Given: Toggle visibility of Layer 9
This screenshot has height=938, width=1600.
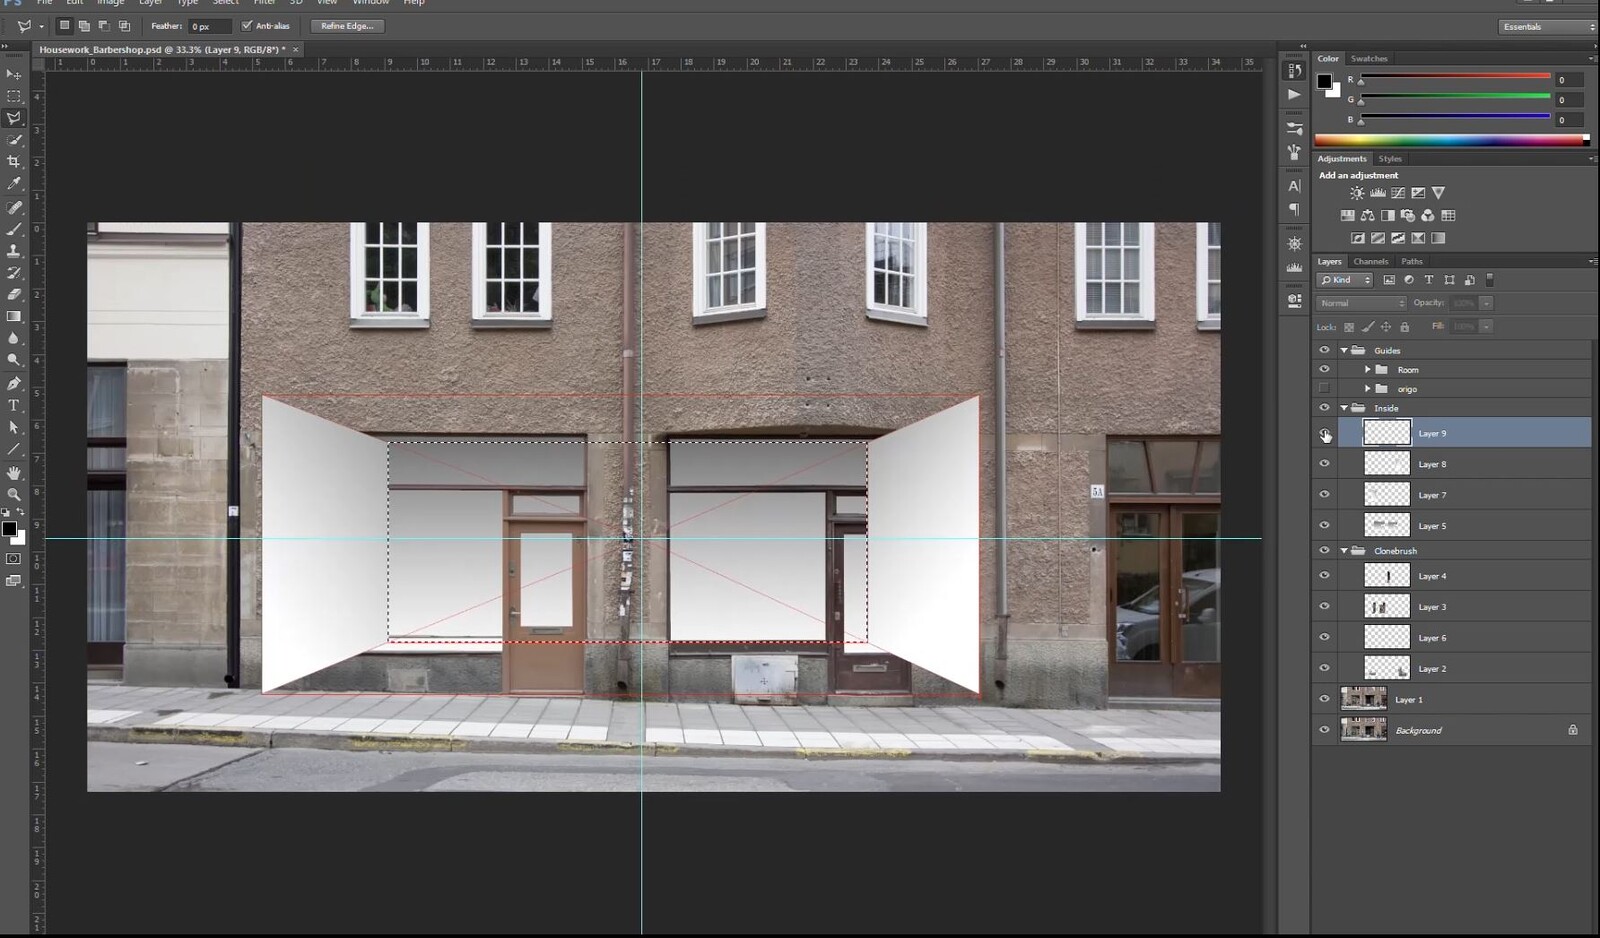Looking at the screenshot, I should (x=1324, y=433).
